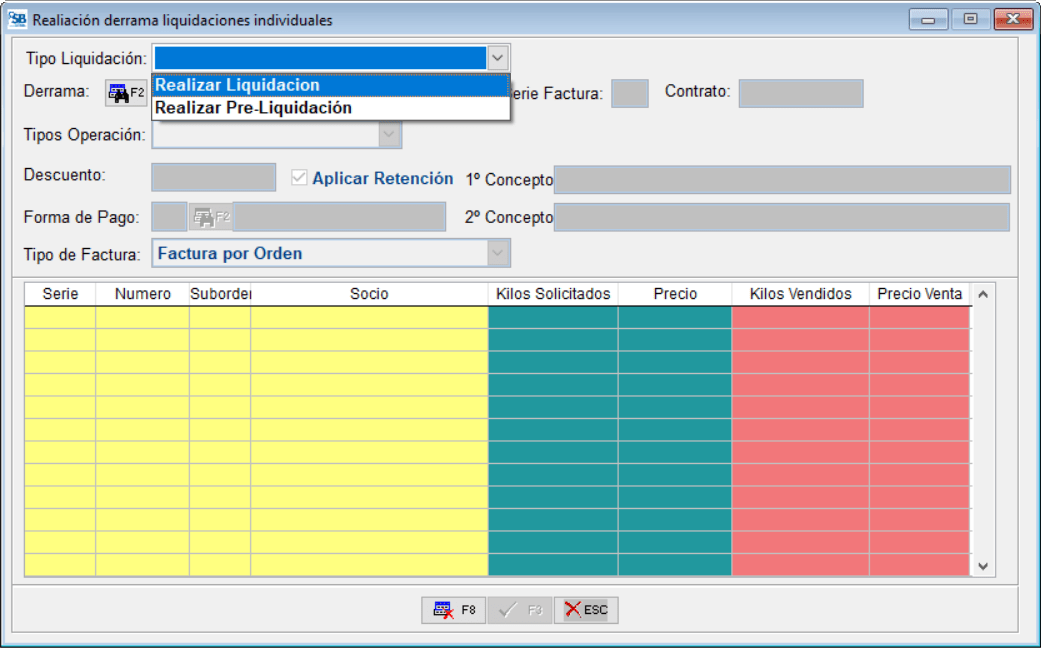The image size is (1041, 648).
Task: Collapse the Tipo Liquidación dropdown arrow
Action: pos(498,57)
